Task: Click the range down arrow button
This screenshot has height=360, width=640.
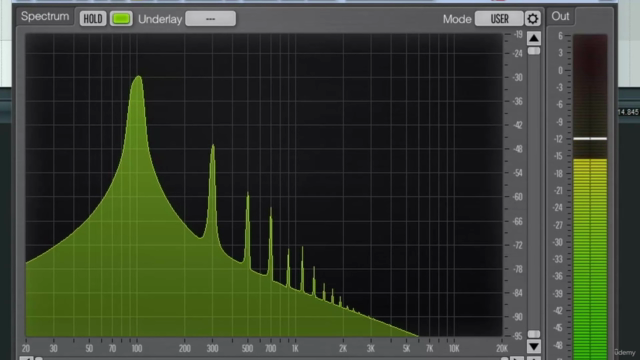Action: 533,347
